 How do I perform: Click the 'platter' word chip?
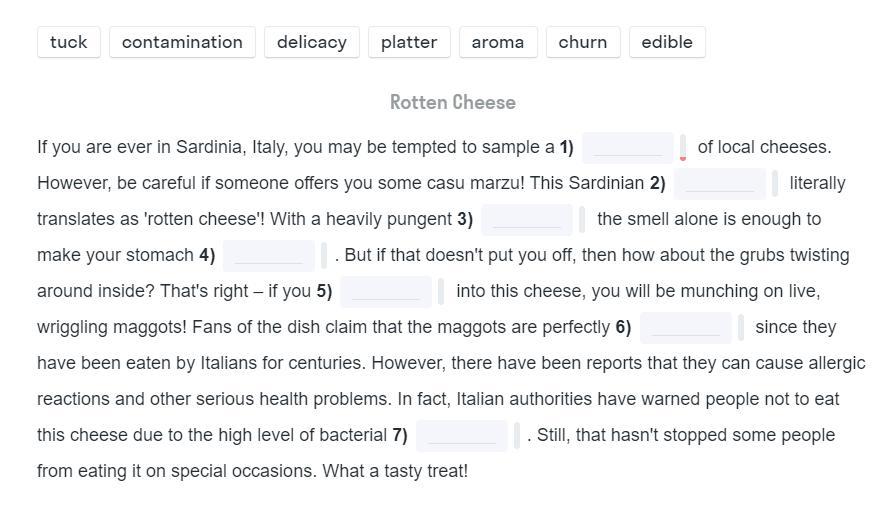click(409, 42)
